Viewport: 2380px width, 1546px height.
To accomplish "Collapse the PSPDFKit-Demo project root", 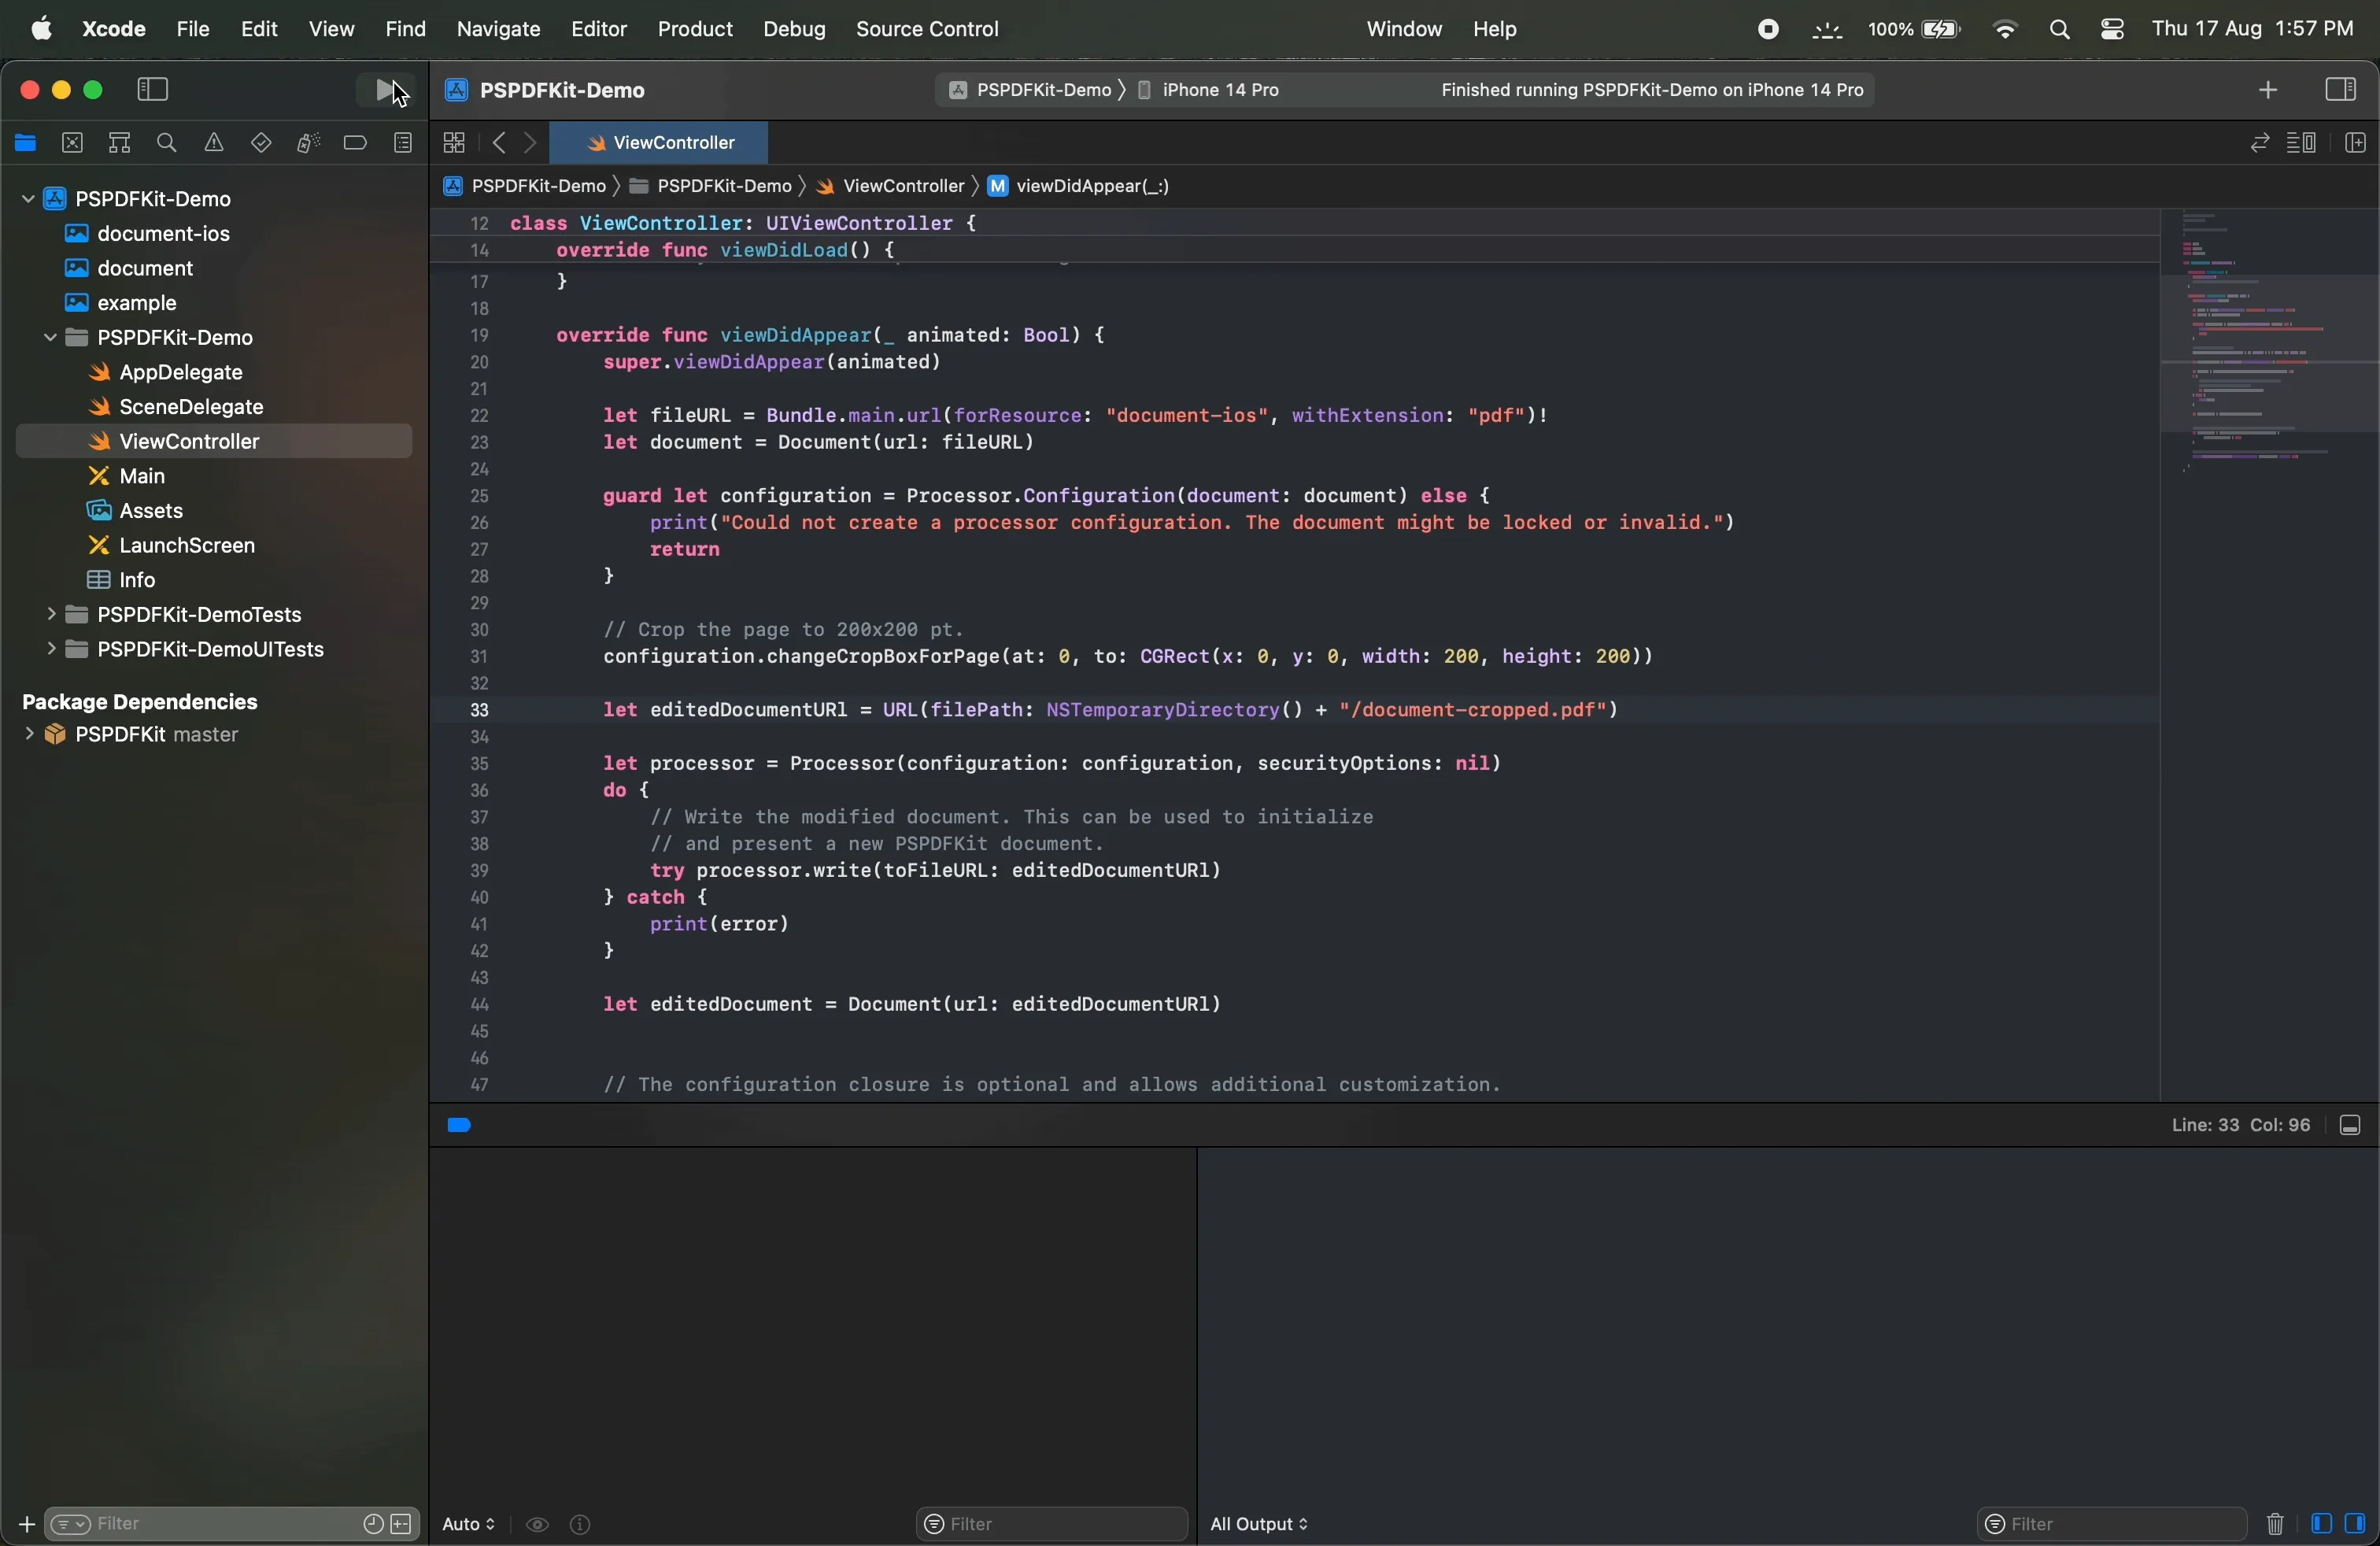I will 28,199.
